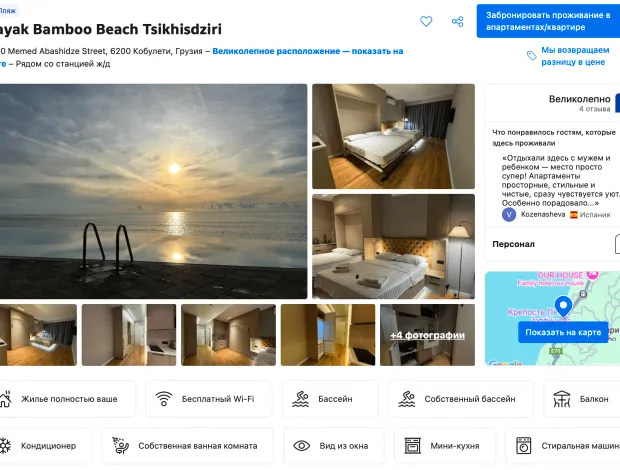The image size is (620, 470).
Task: Click the heart icon to save property
Action: [426, 21]
